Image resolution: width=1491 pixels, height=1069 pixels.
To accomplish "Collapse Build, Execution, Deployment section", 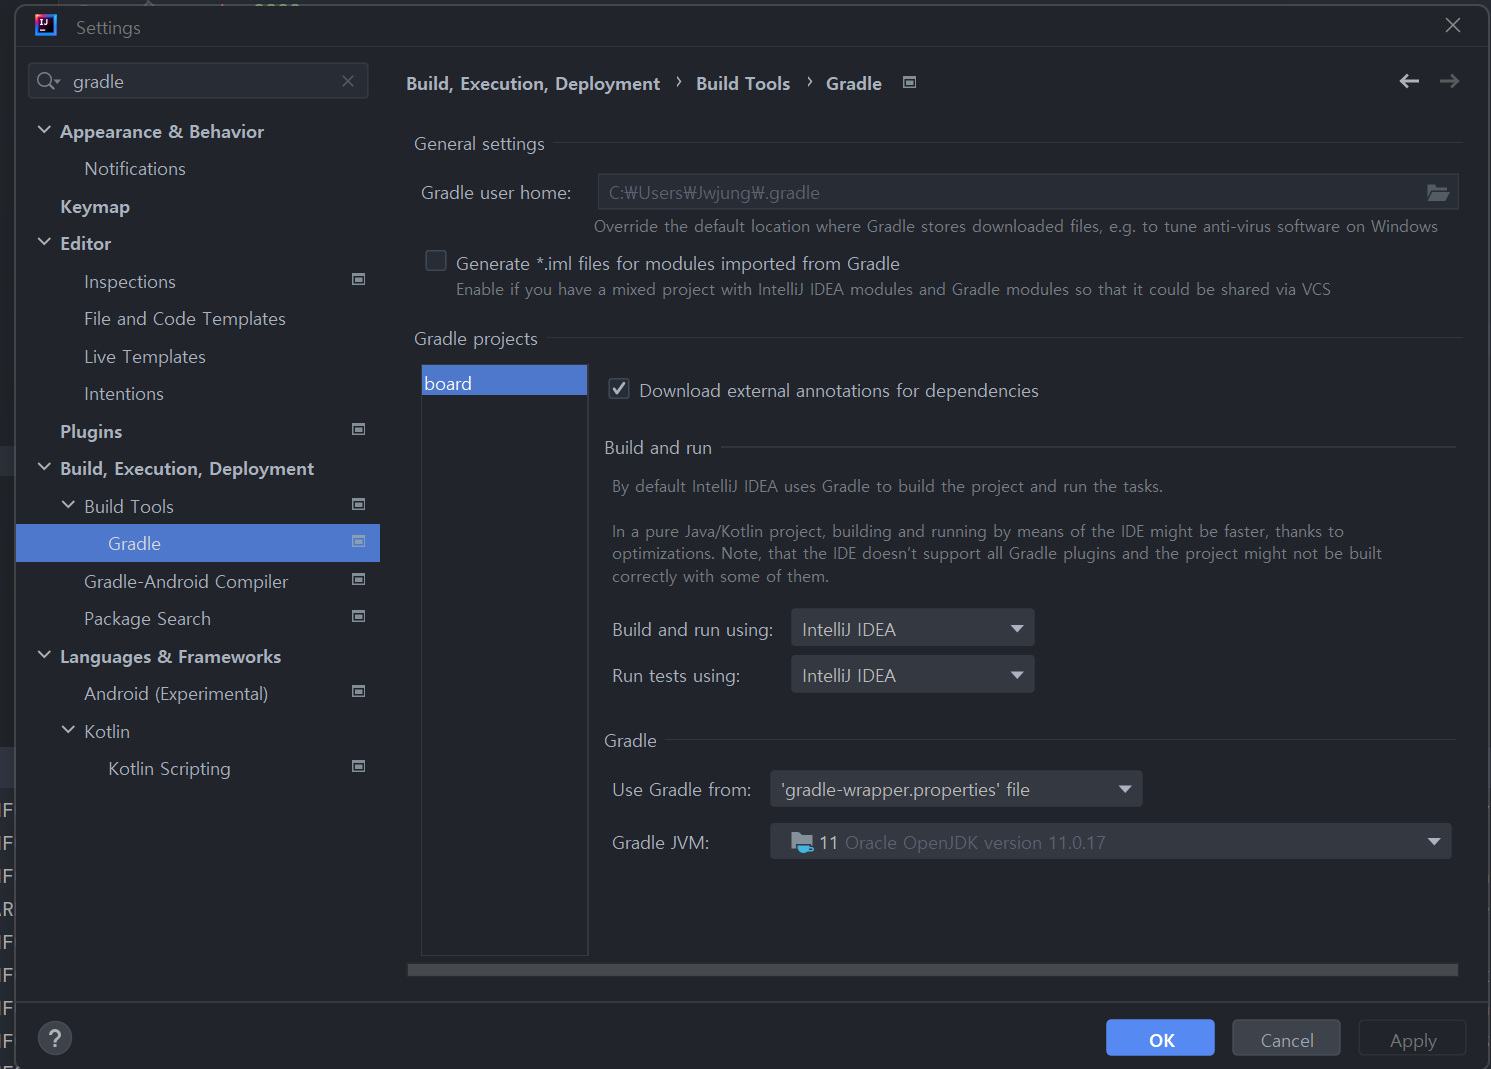I will click(x=44, y=467).
